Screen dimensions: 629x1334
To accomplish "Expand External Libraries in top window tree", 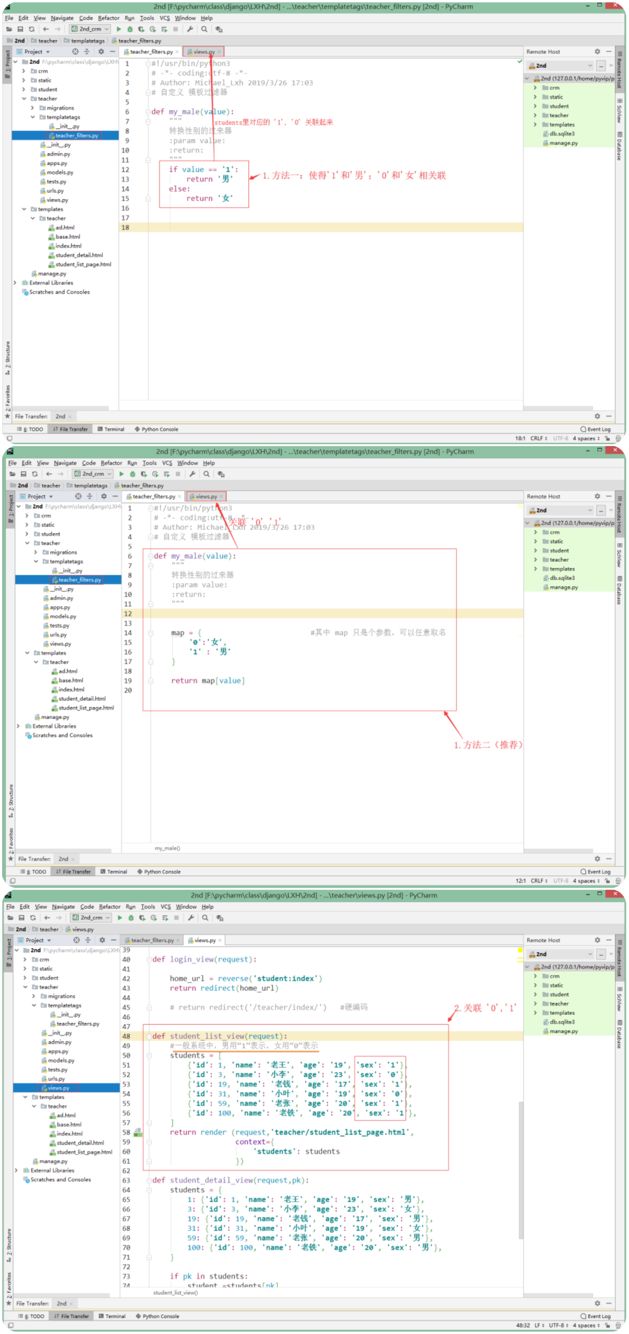I will [16, 282].
